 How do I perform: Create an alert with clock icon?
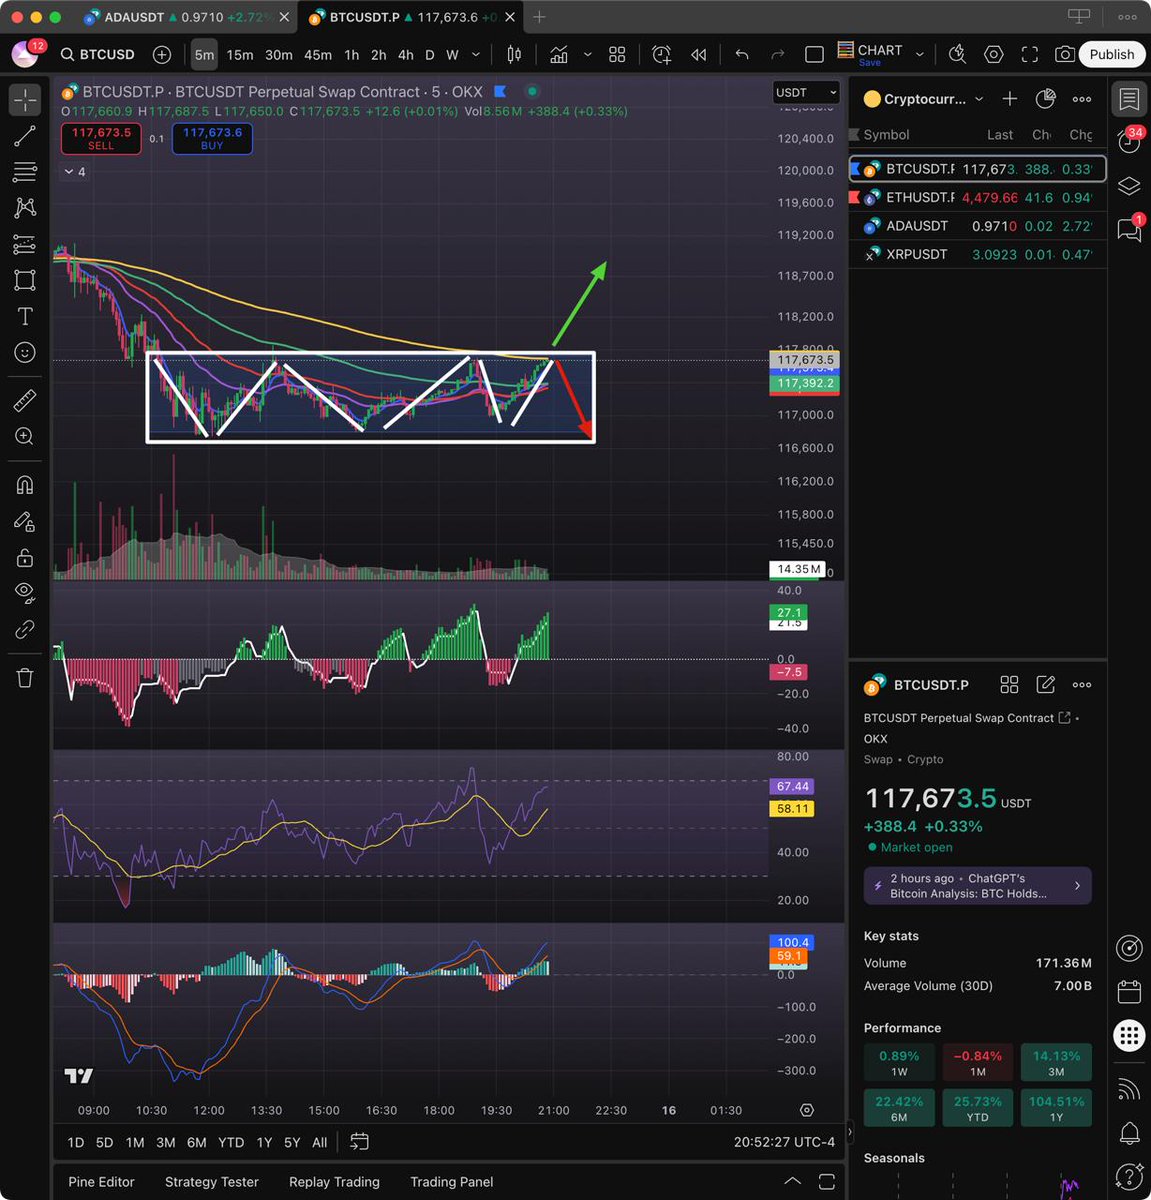(x=662, y=55)
